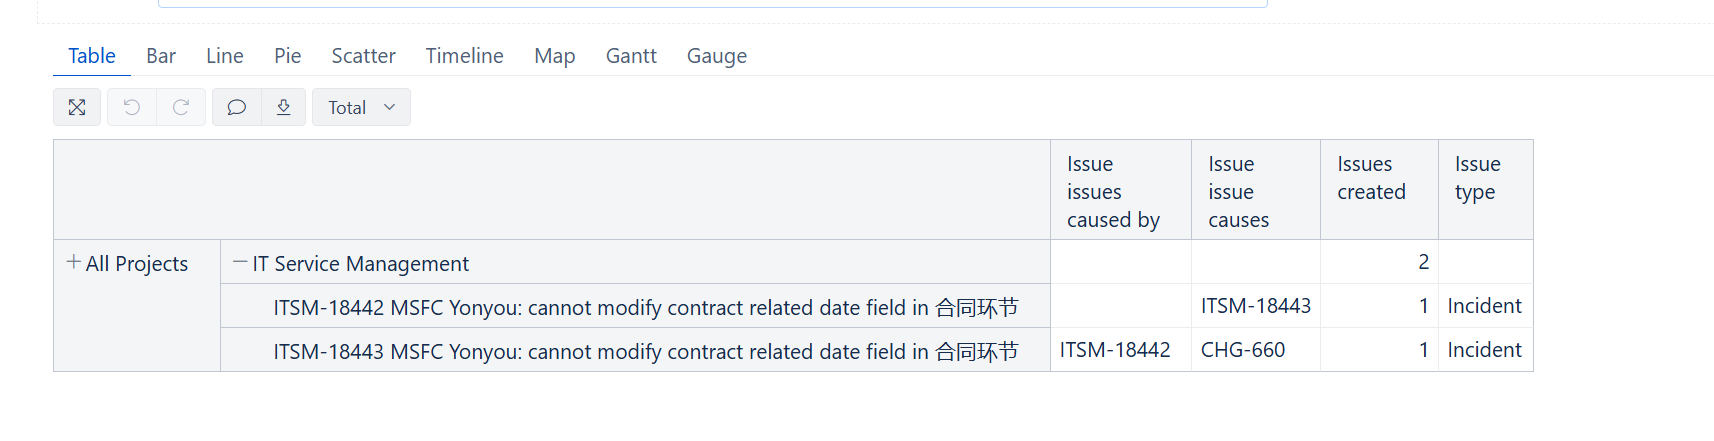
Task: Open the Gantt tab
Action: point(631,56)
